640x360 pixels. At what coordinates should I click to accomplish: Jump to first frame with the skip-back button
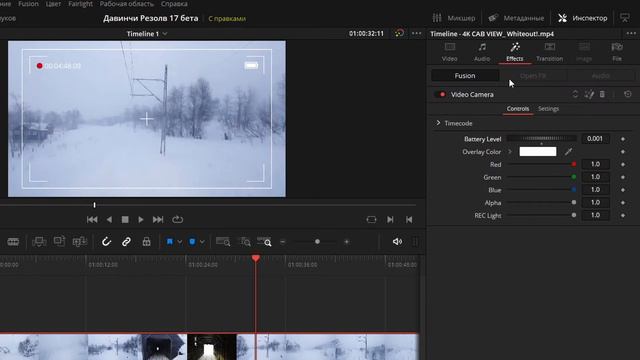92,220
